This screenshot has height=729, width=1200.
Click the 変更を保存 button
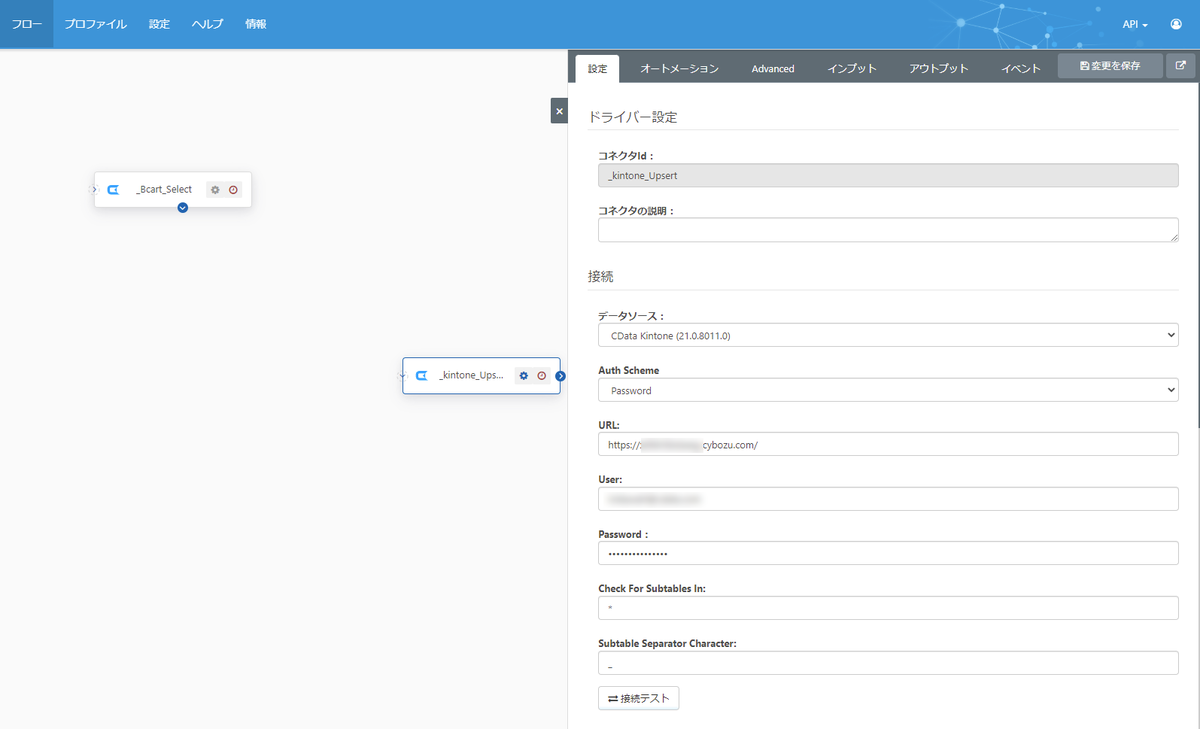pyautogui.click(x=1110, y=66)
